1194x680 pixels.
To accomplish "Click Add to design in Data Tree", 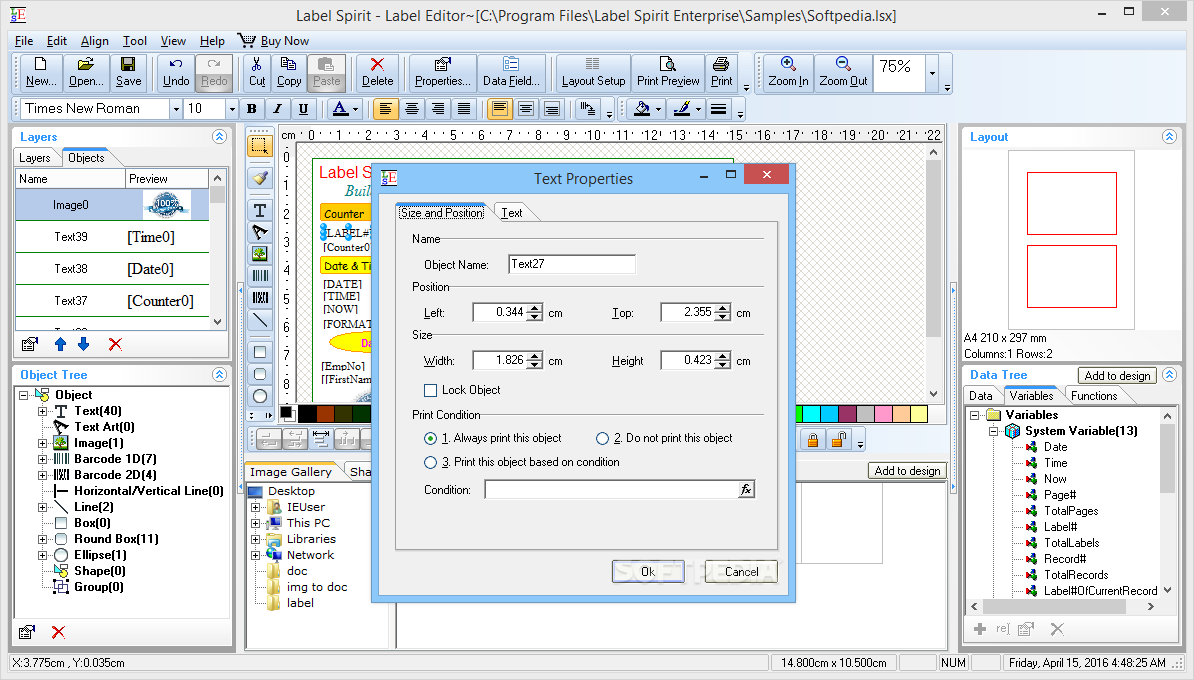I will 1117,375.
